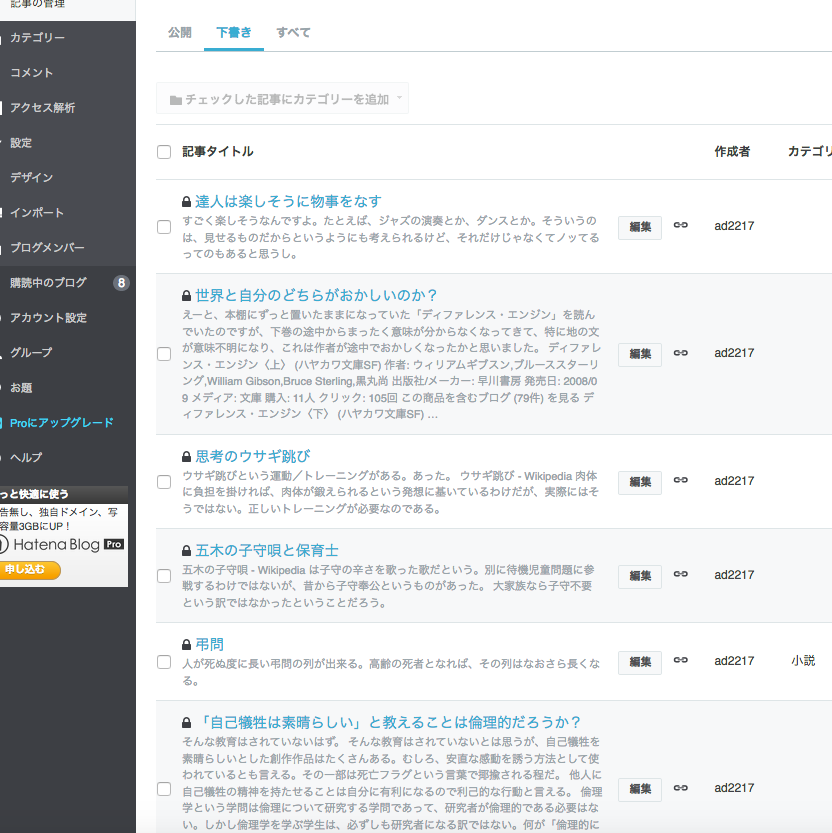Click 編集 for the 「自己犠牲は素晴らしい」 article

point(640,789)
